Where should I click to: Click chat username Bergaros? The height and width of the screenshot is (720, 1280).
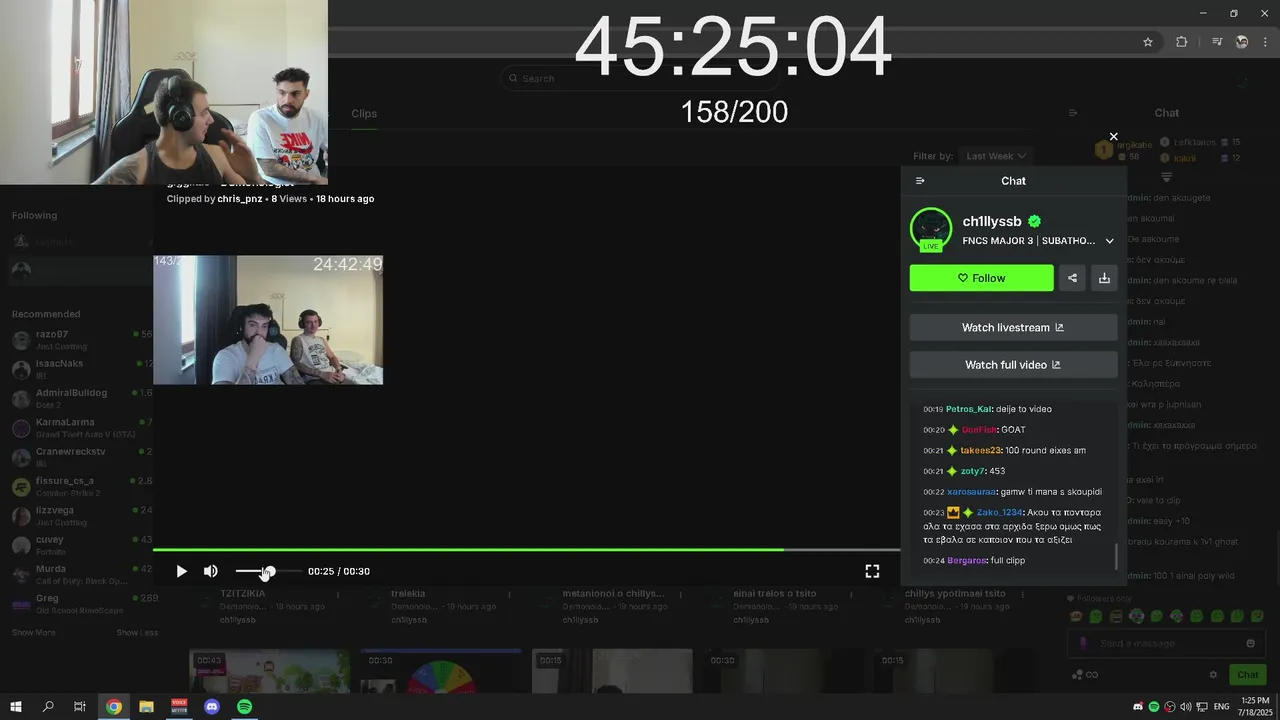(966, 561)
